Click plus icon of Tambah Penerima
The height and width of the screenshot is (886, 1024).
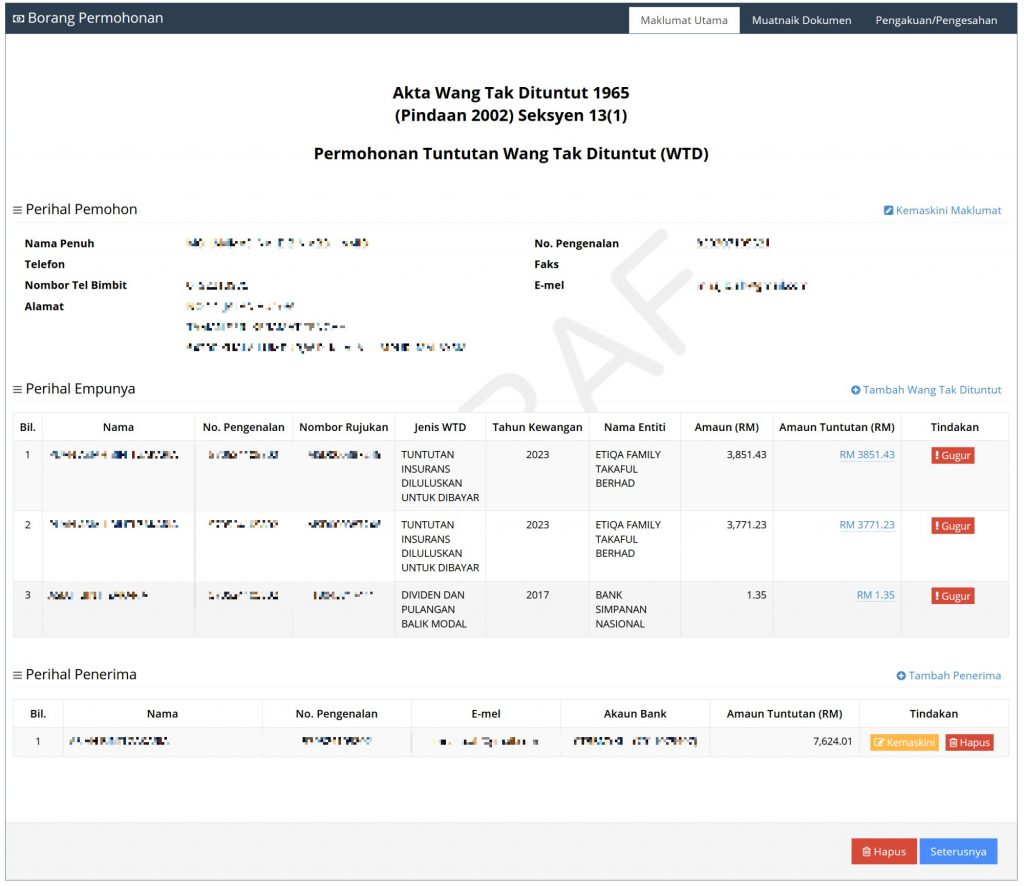(x=901, y=676)
